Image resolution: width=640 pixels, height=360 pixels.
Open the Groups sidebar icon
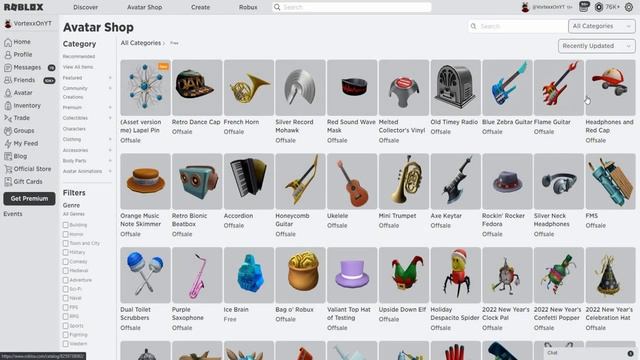[8, 131]
